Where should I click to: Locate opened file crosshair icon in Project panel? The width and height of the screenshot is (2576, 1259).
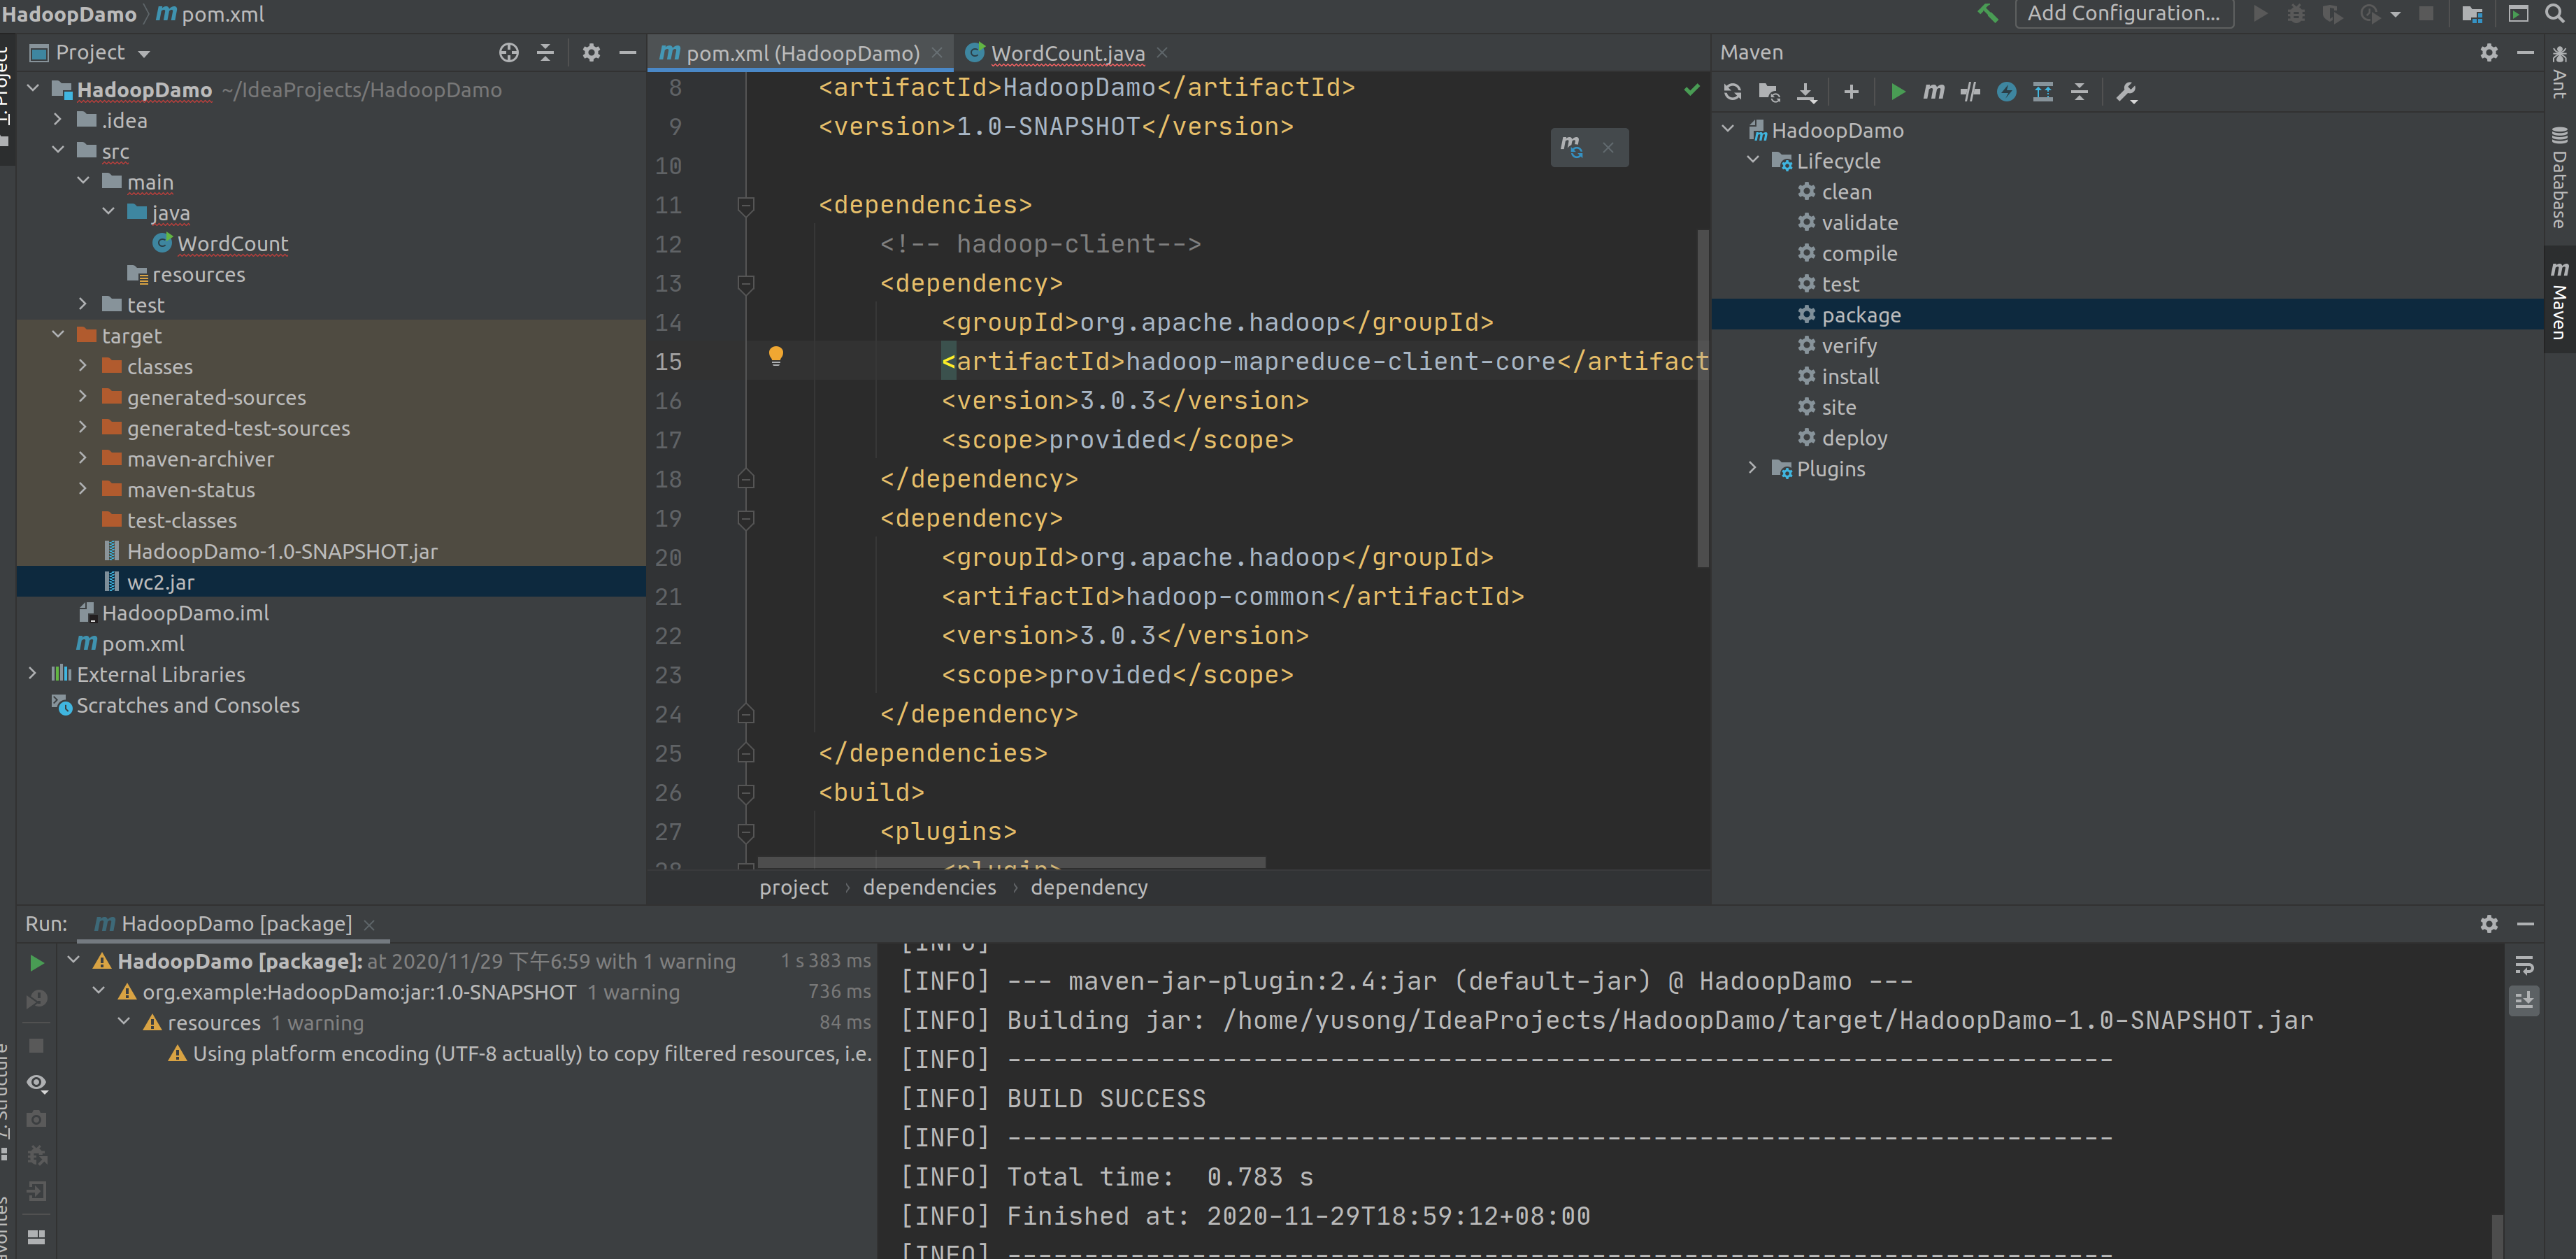509,52
